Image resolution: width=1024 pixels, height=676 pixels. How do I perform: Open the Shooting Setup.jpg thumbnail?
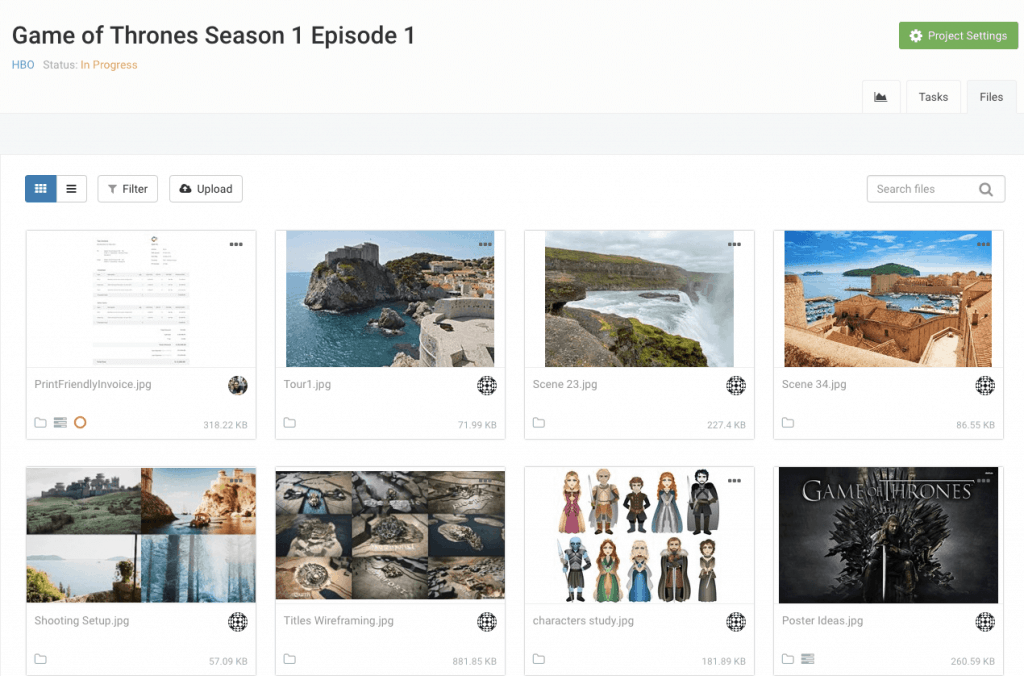(140, 534)
